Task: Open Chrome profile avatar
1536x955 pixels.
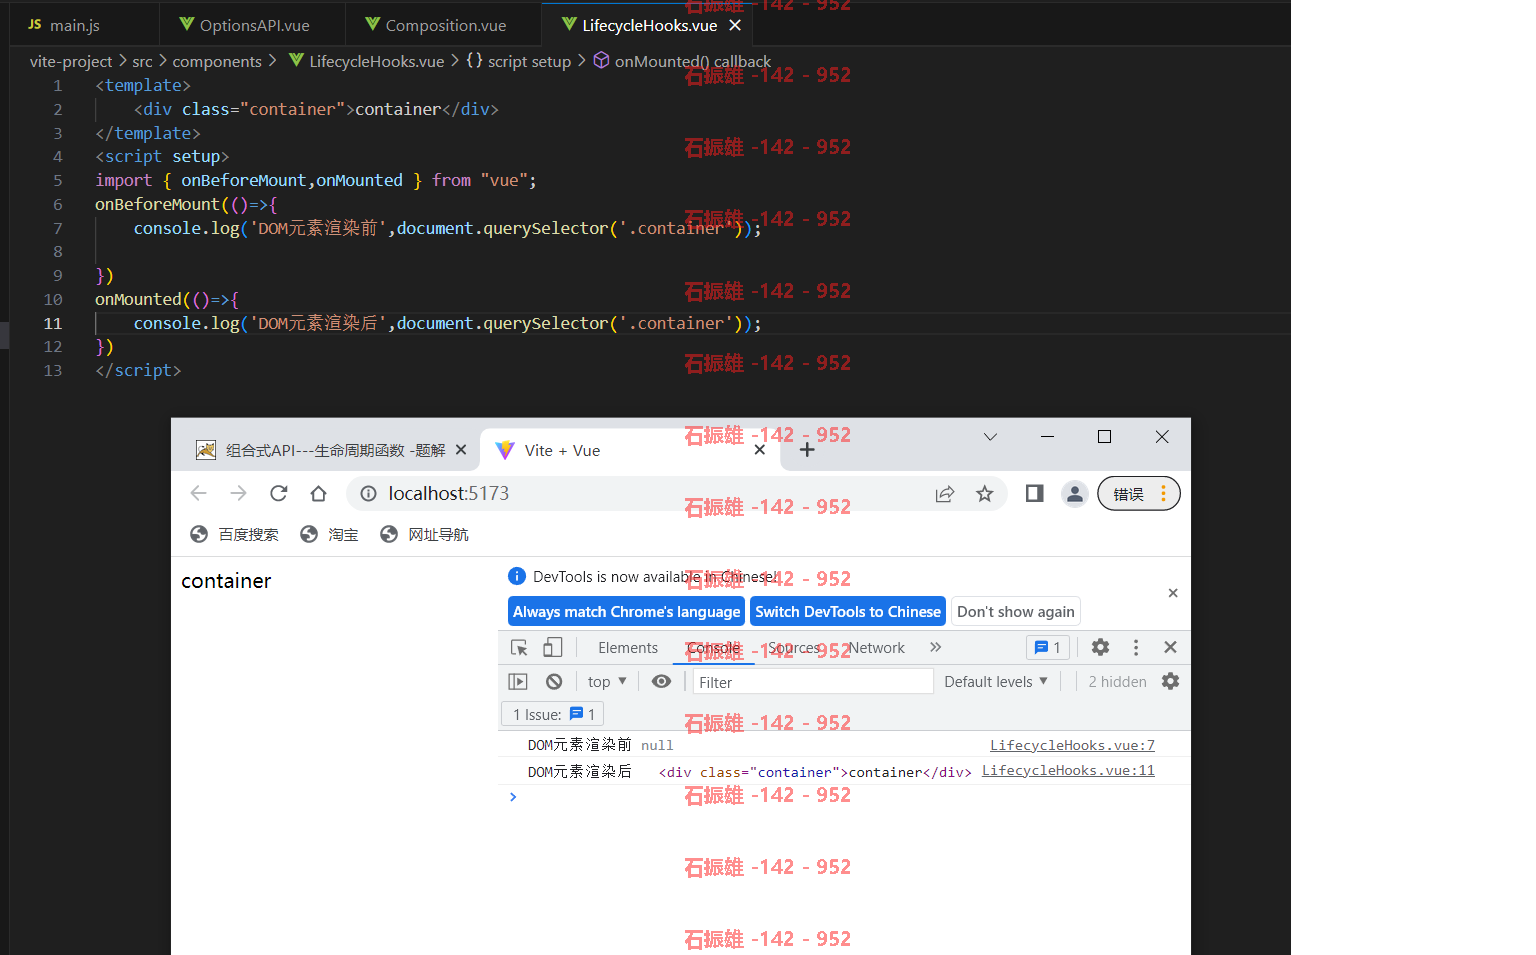Action: [x=1075, y=493]
